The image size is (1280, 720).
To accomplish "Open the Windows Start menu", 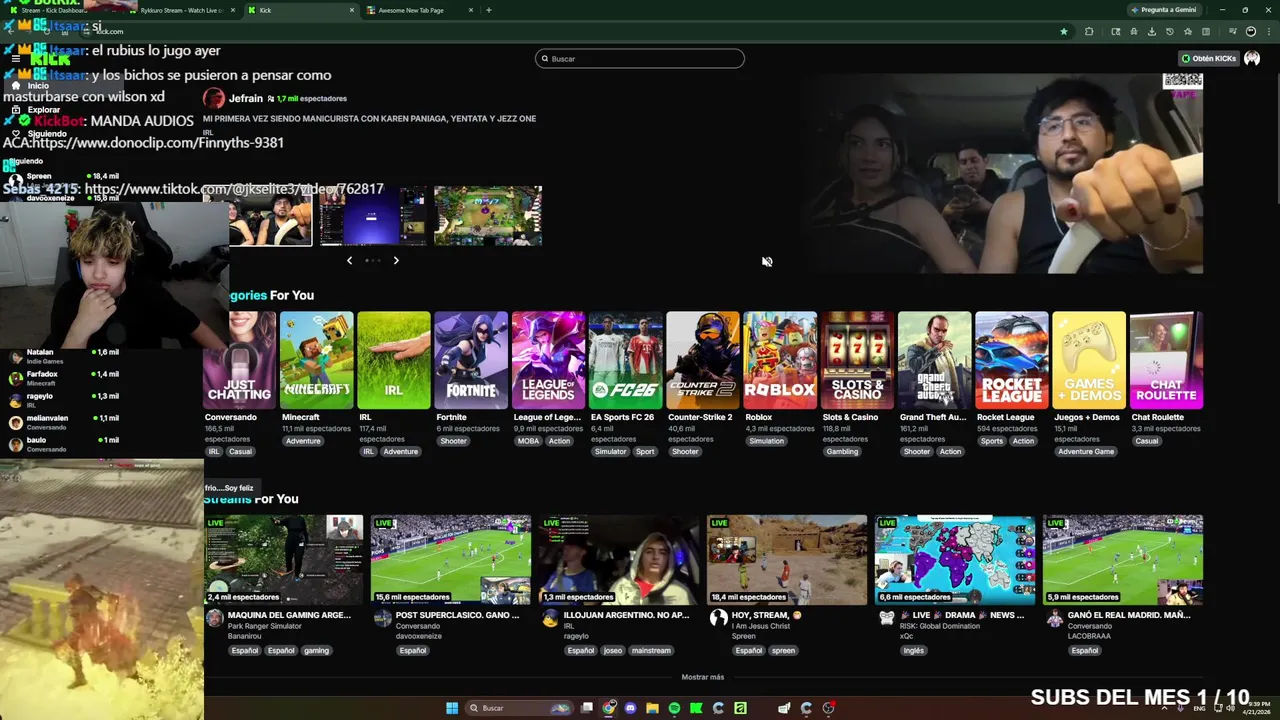I will pos(452,708).
